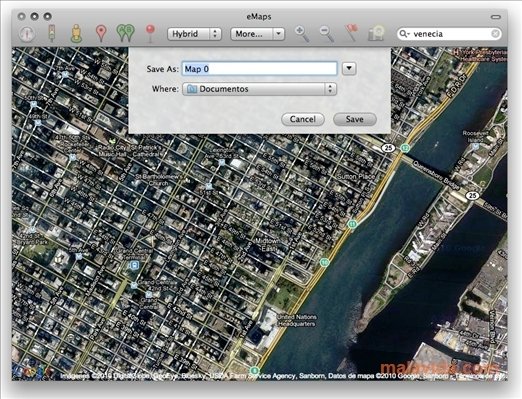Click the map snapshot icon in toolbar
522x399 pixels.
pyautogui.click(x=376, y=33)
